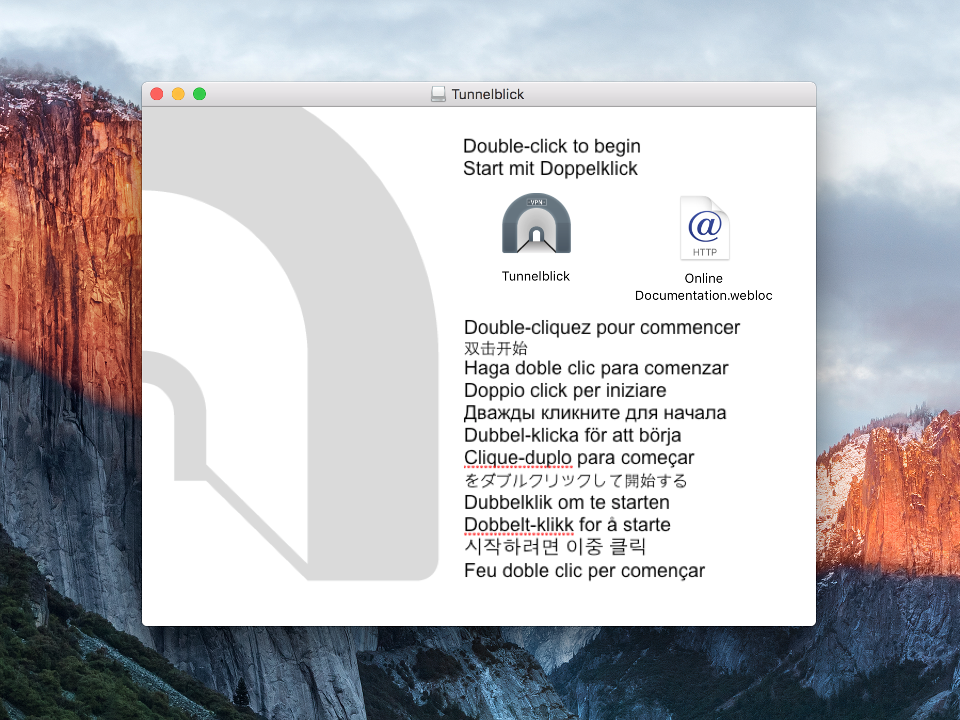The width and height of the screenshot is (960, 720).
Task: Select the Online Documentation.webloc file icon
Action: [704, 228]
